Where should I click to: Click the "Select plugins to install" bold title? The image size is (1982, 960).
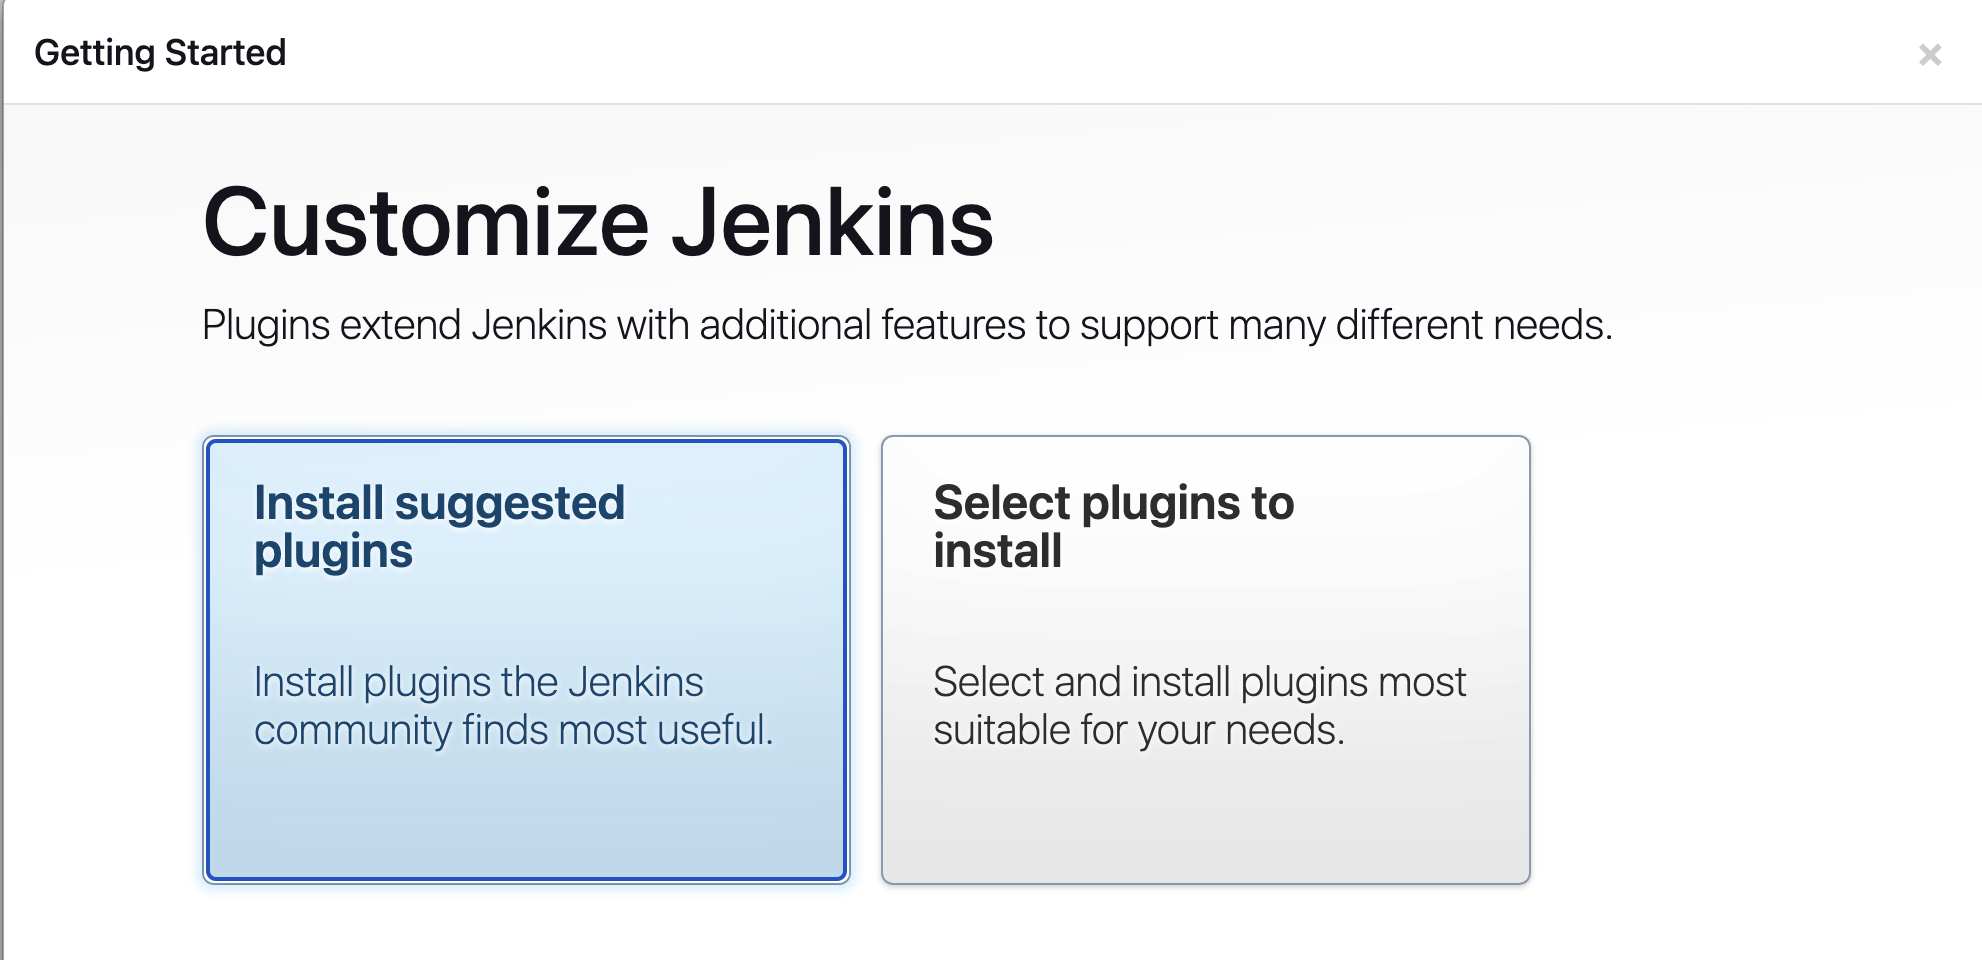point(1113,526)
